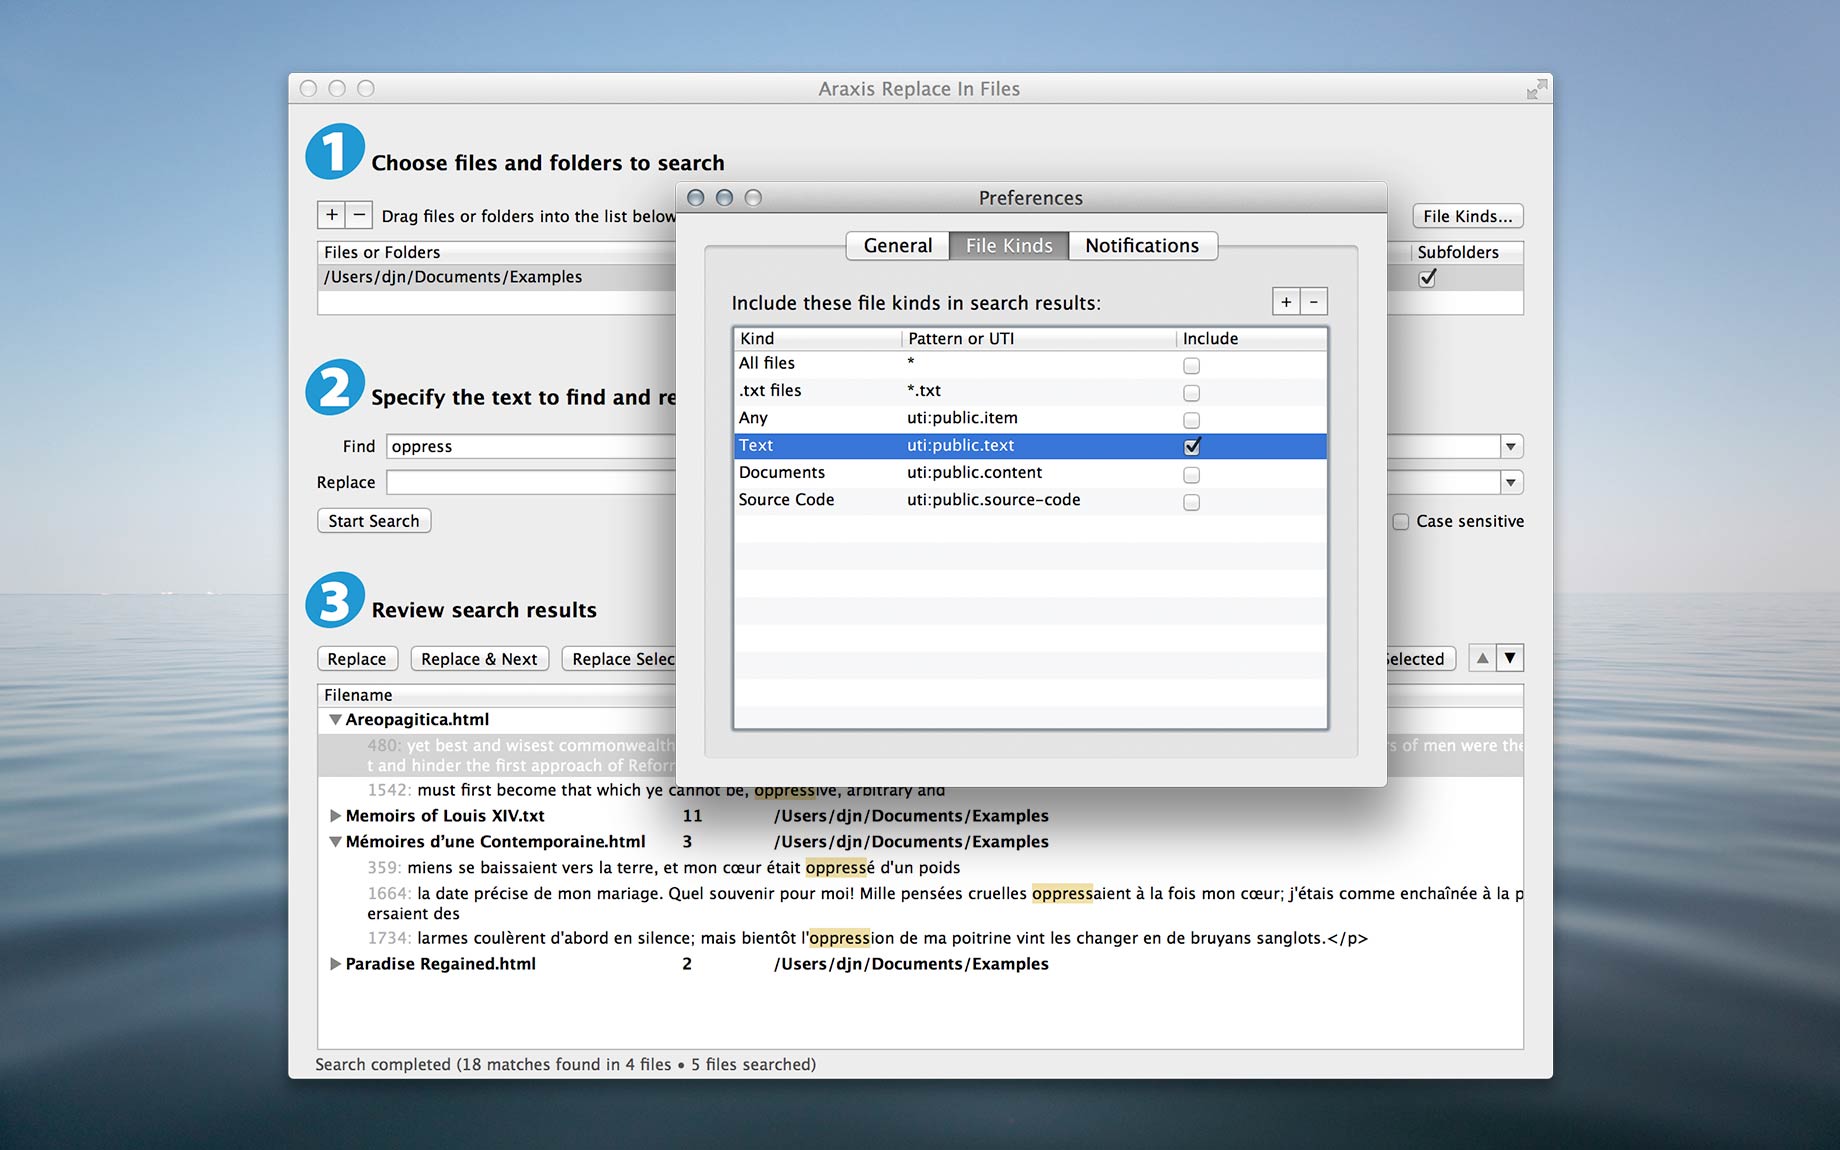The image size is (1840, 1150).
Task: Enable Include for Documents kind
Action: tap(1191, 474)
